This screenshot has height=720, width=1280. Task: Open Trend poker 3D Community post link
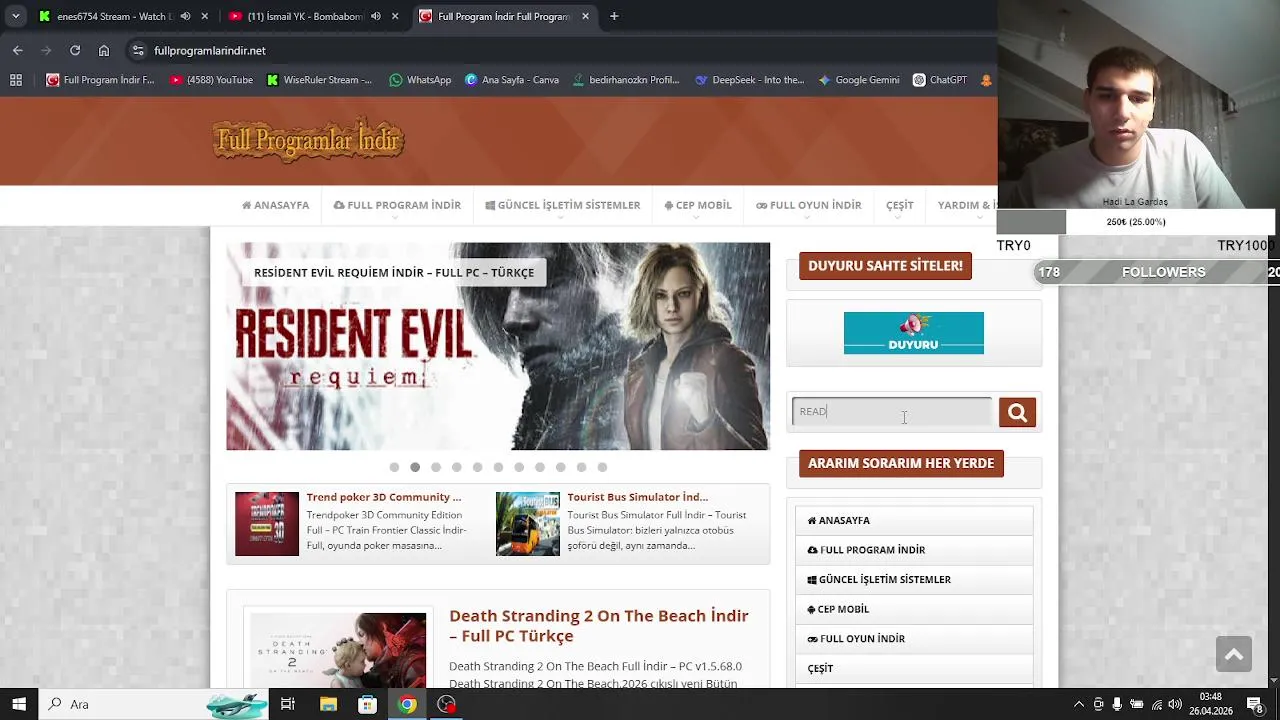click(x=384, y=497)
